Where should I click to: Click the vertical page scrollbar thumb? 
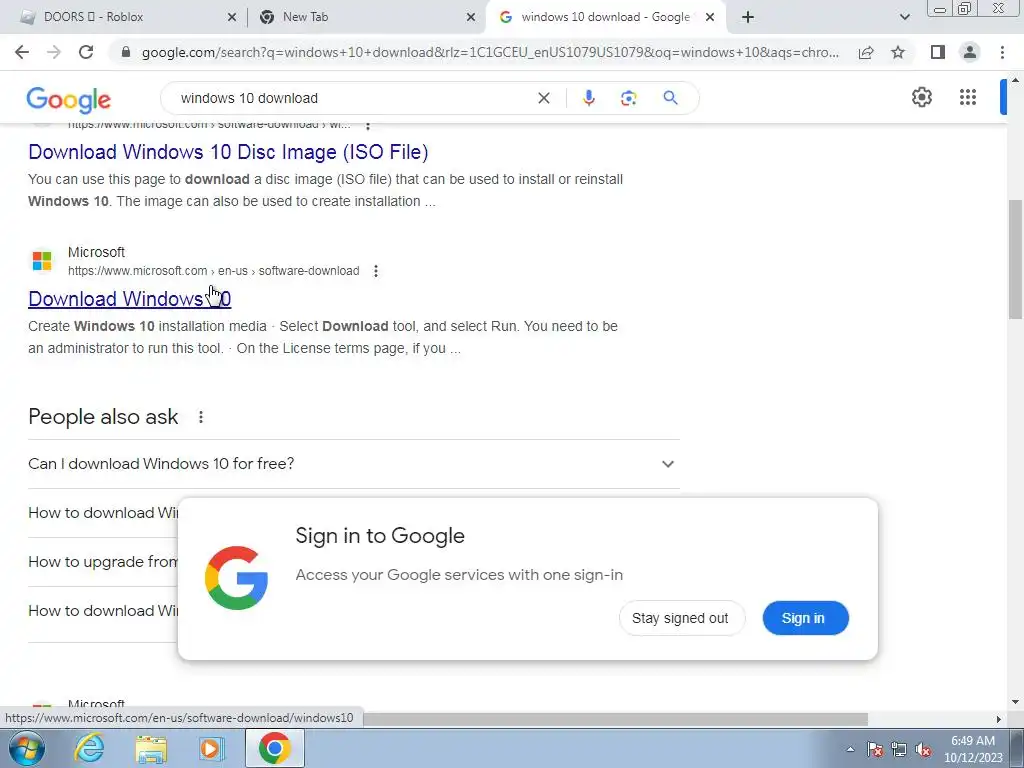pos(1015,259)
